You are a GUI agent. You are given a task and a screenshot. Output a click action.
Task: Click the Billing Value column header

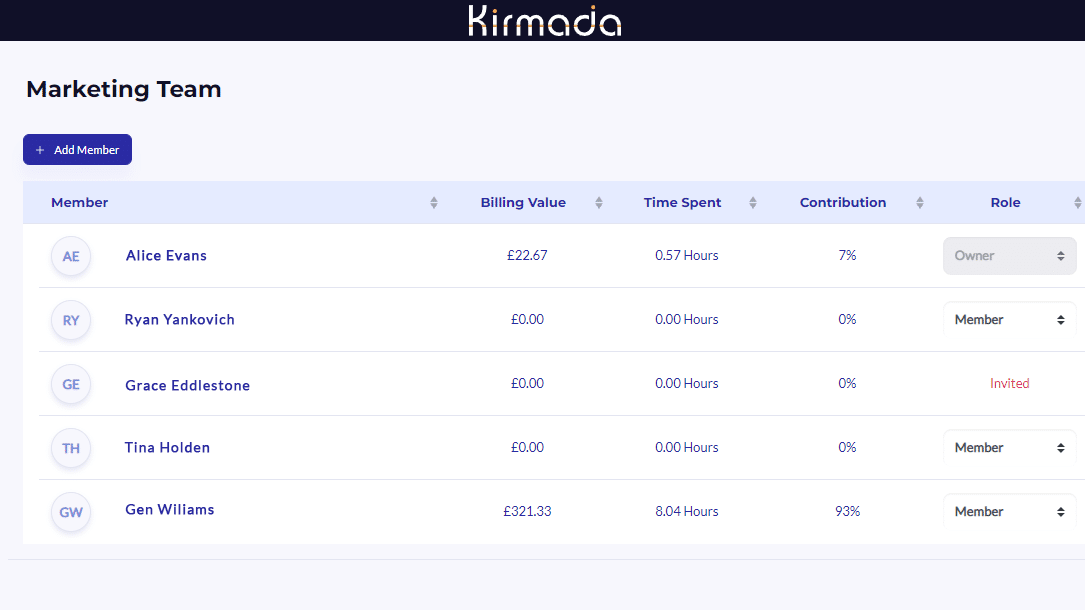click(x=523, y=203)
